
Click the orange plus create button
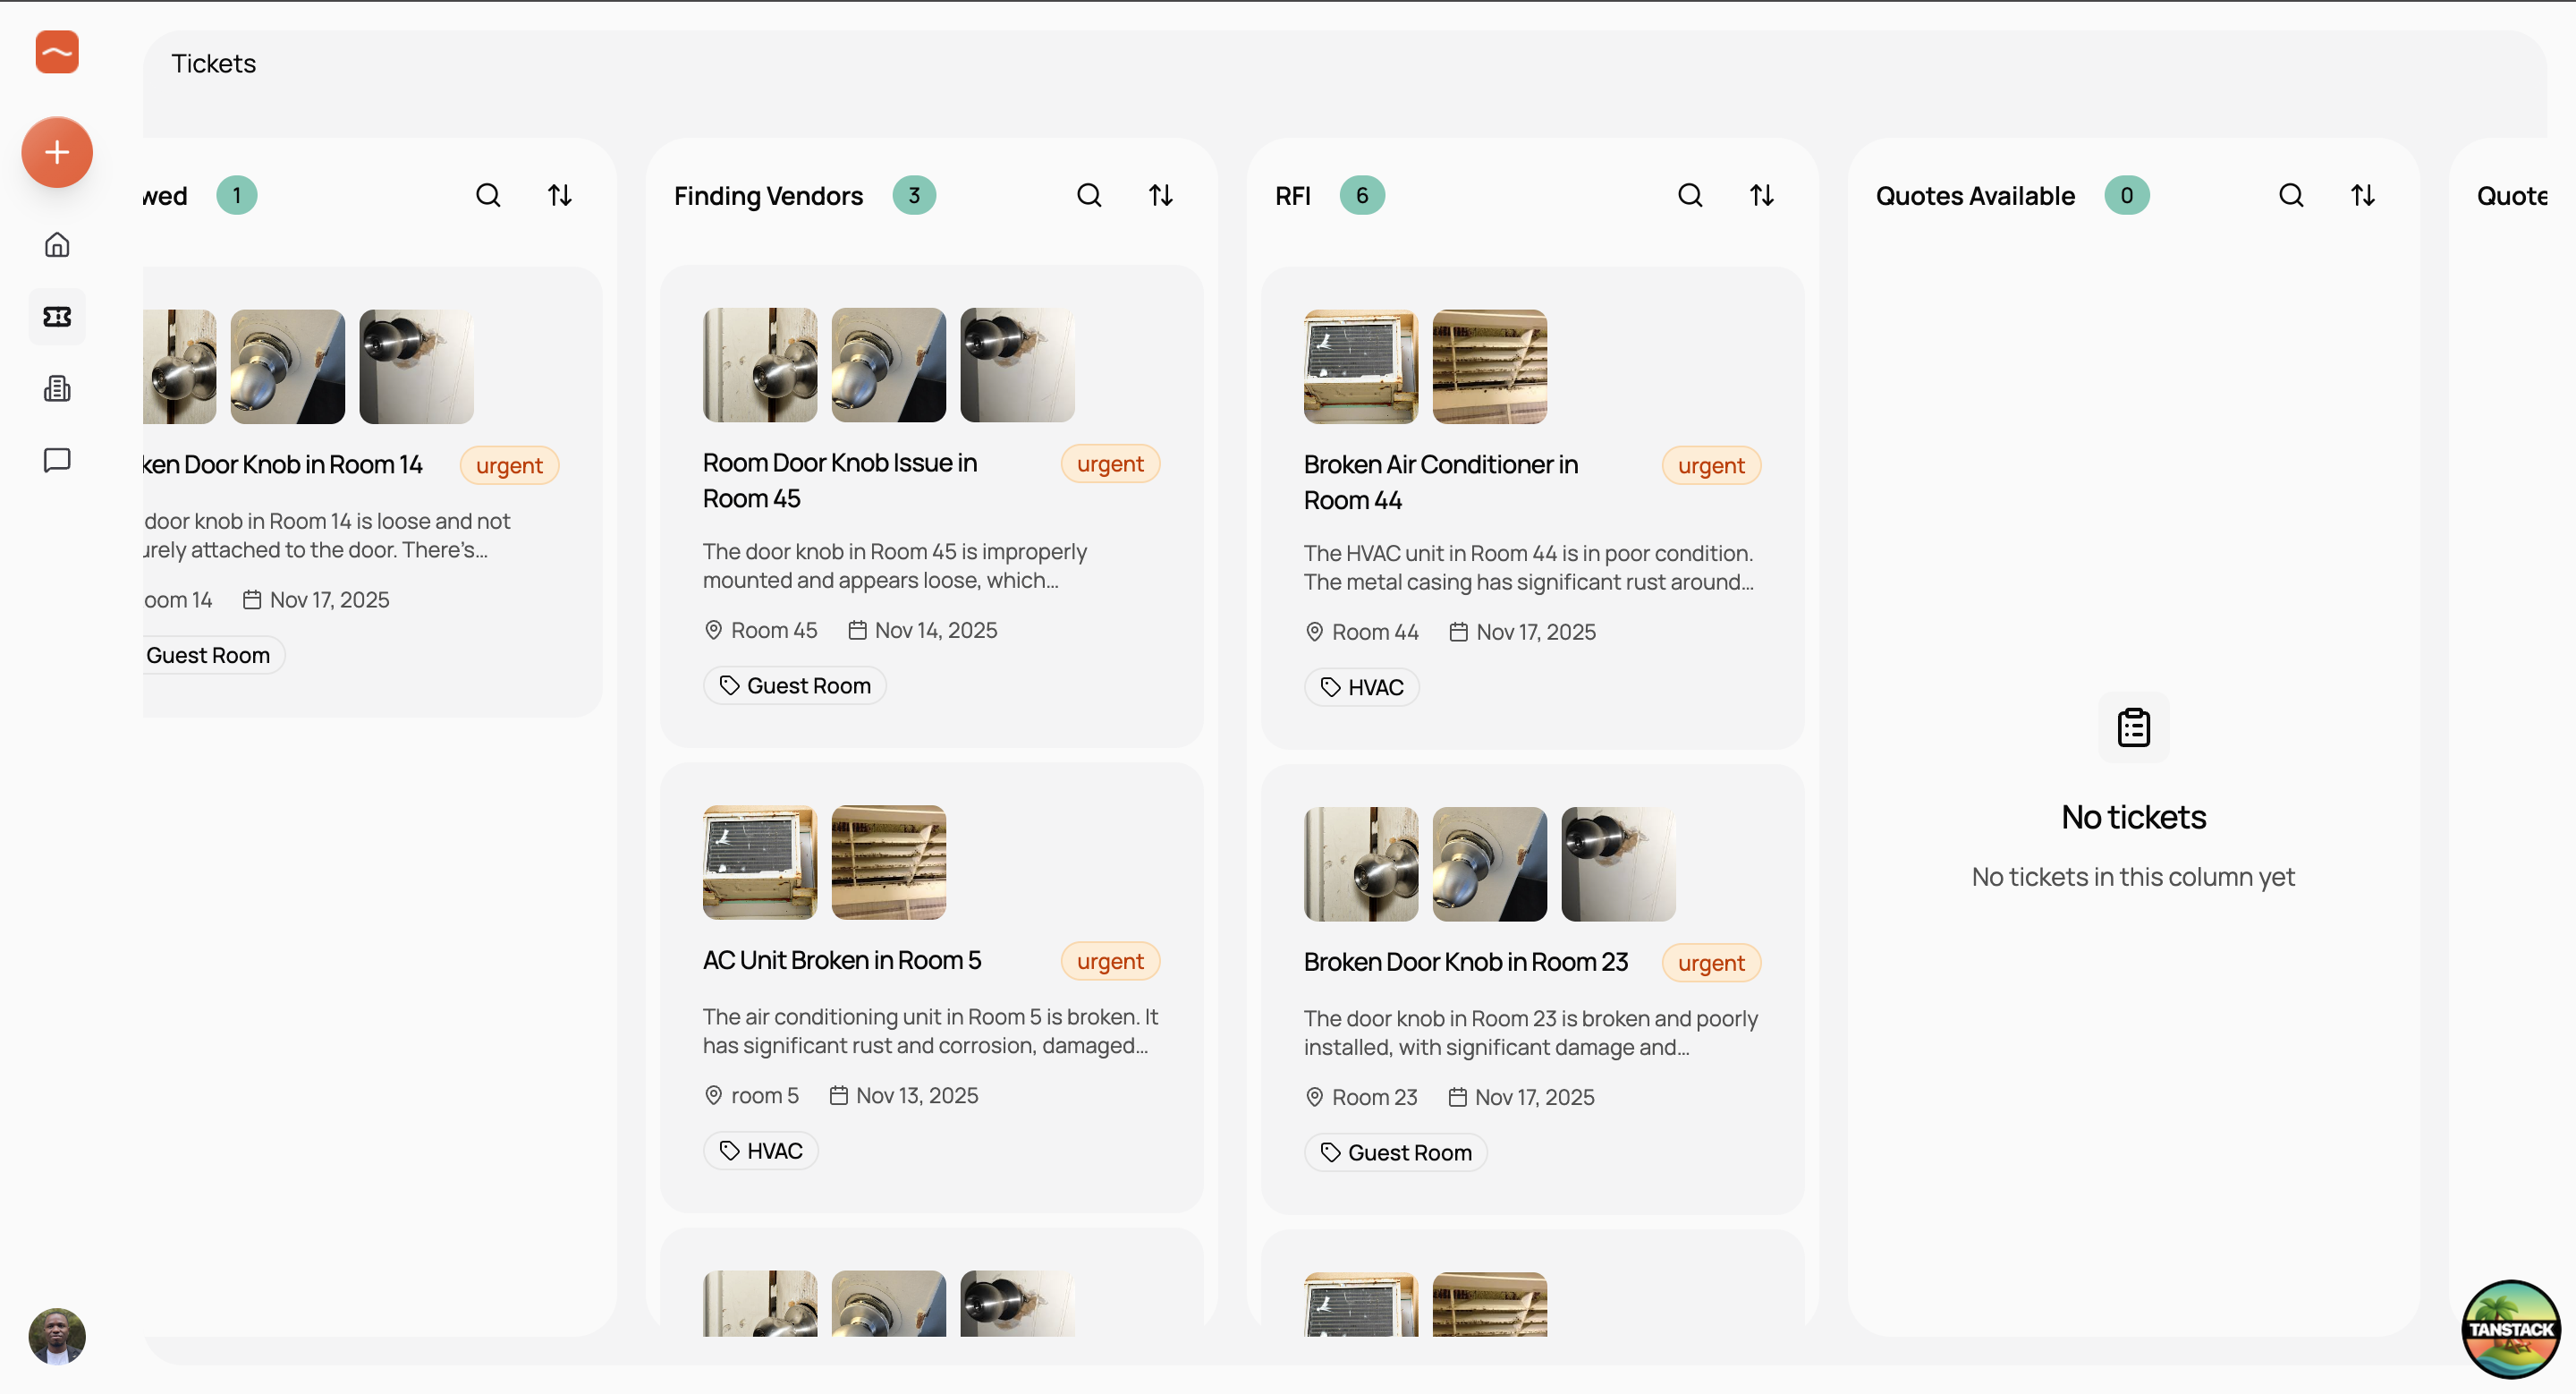click(x=57, y=152)
